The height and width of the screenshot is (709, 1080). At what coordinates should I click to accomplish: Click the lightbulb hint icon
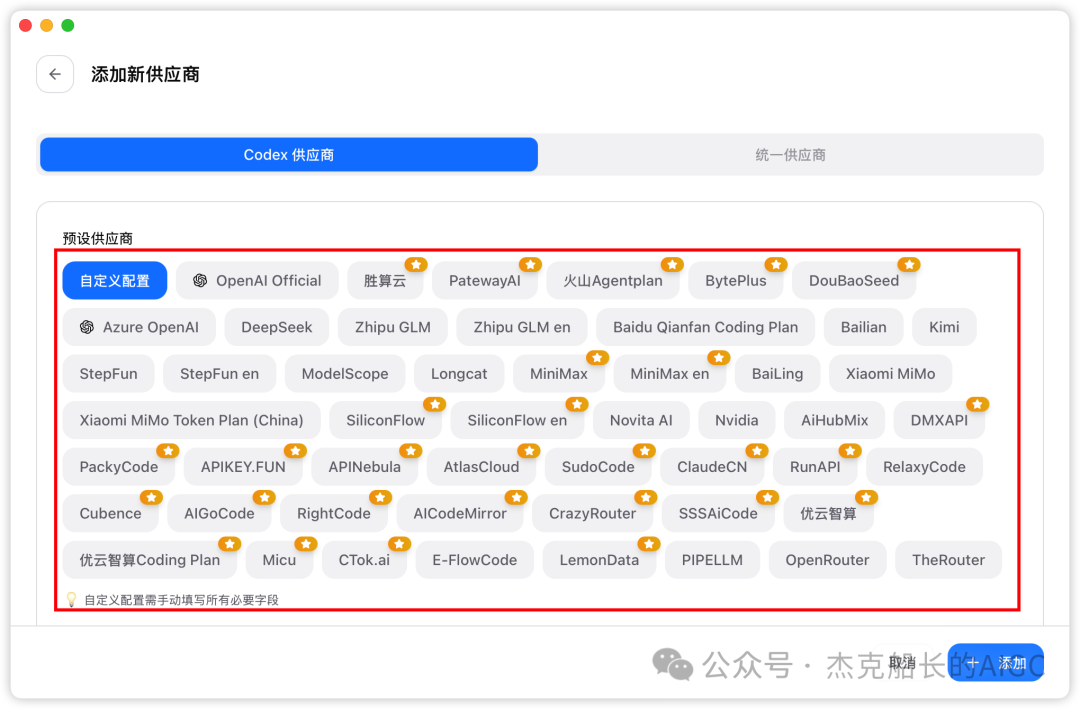[x=71, y=599]
